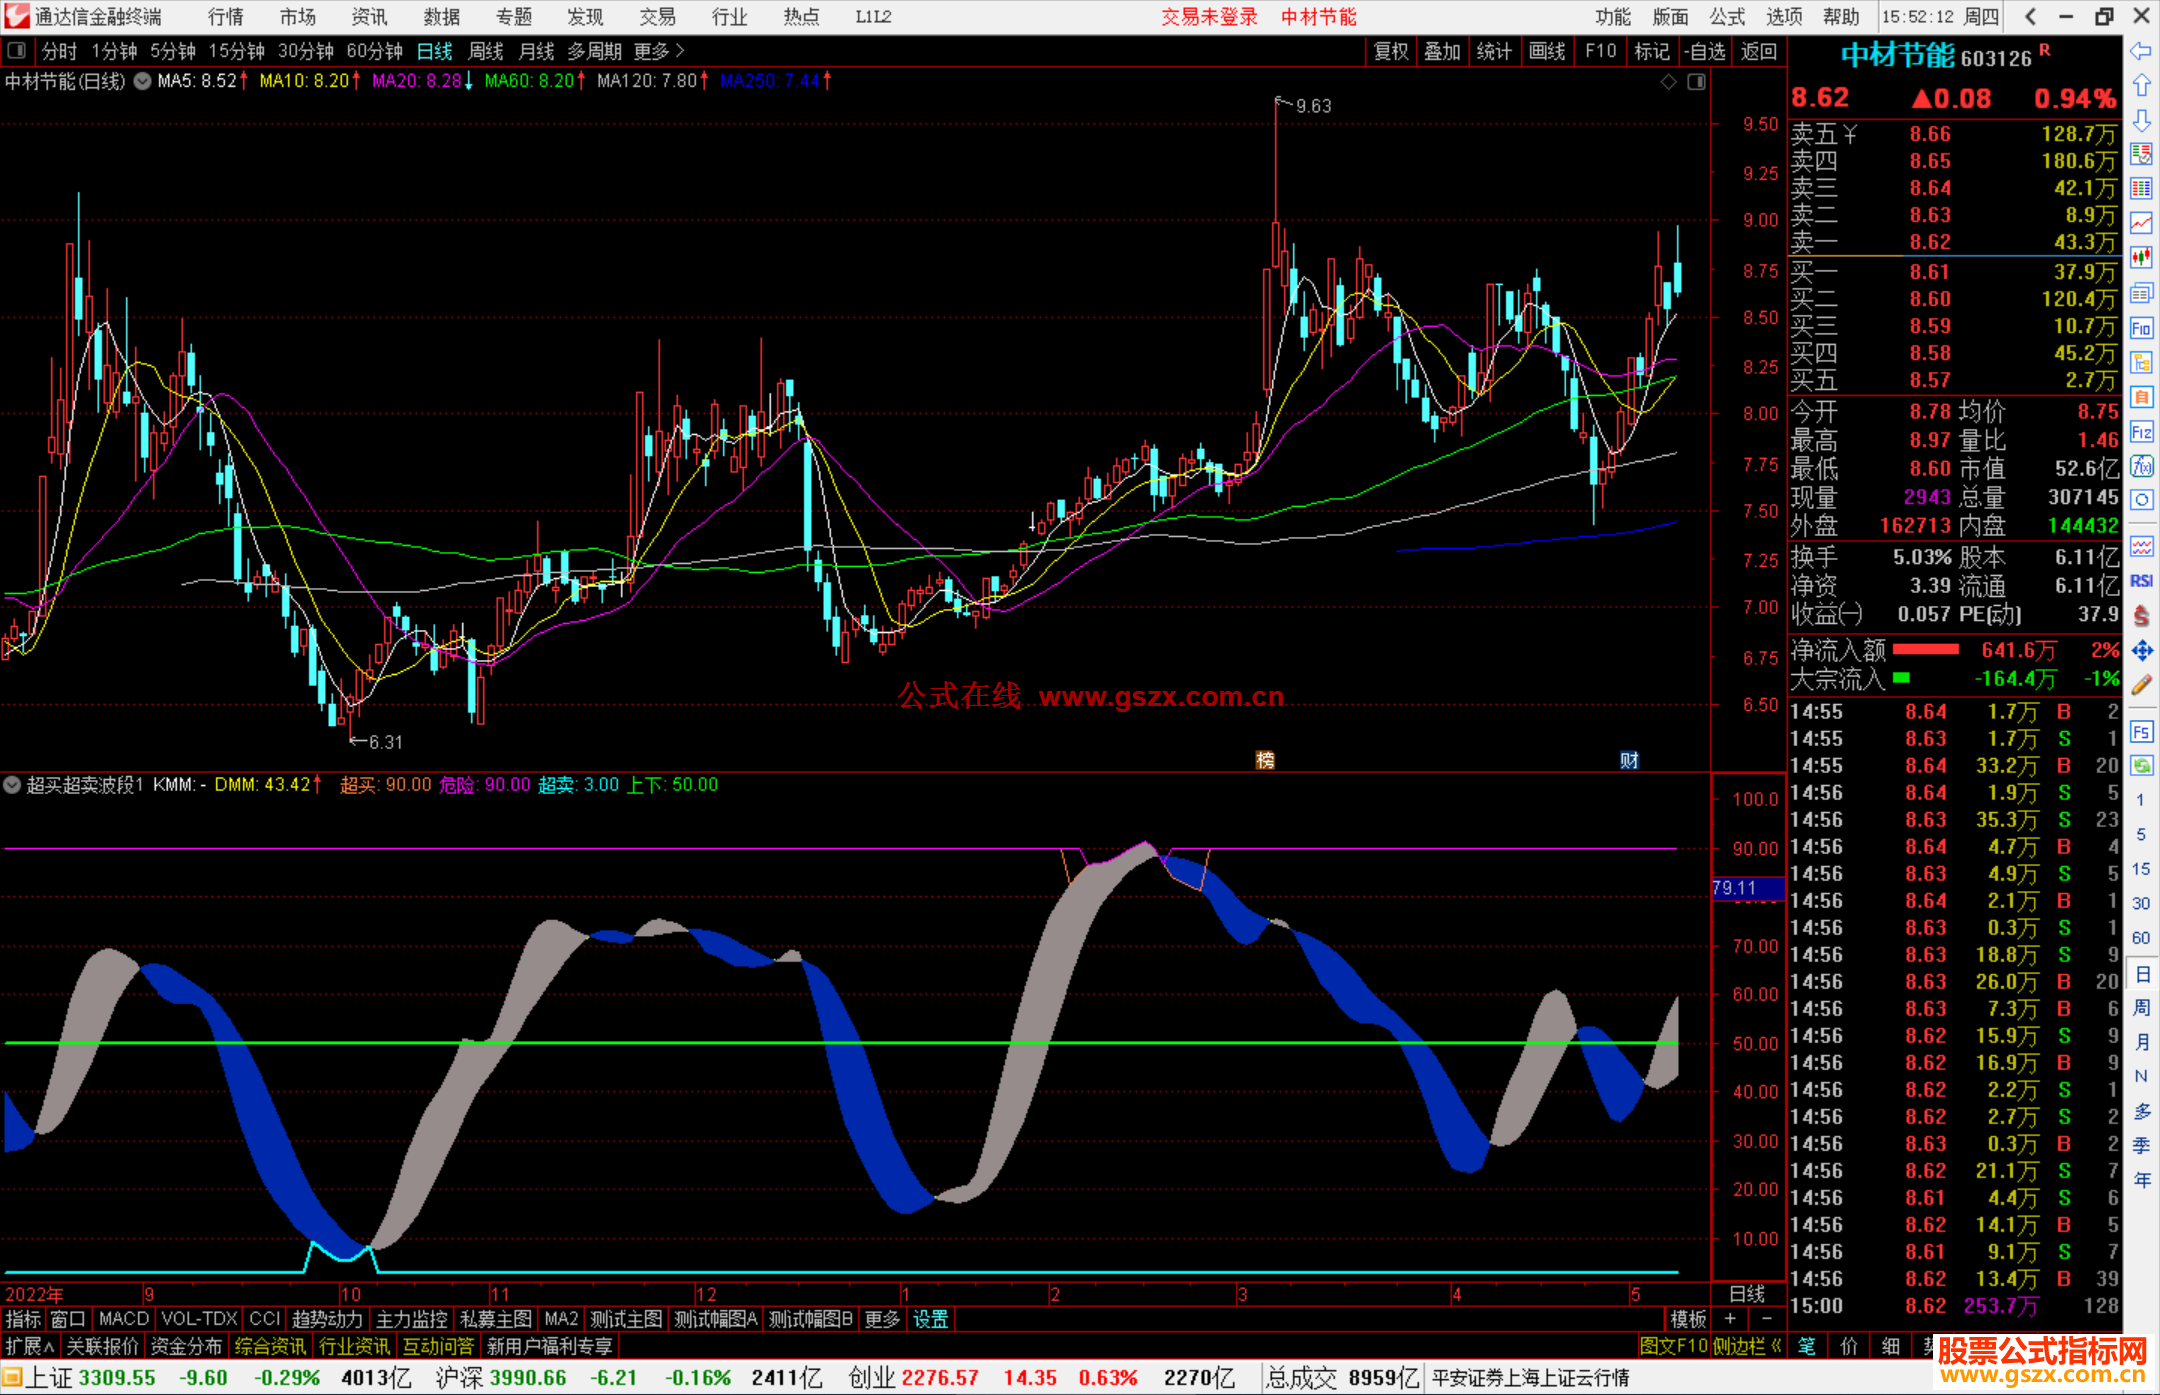Viewport: 2160px width, 1395px height.
Task: Click the blue left-arrow back icon
Action: [x=2141, y=51]
